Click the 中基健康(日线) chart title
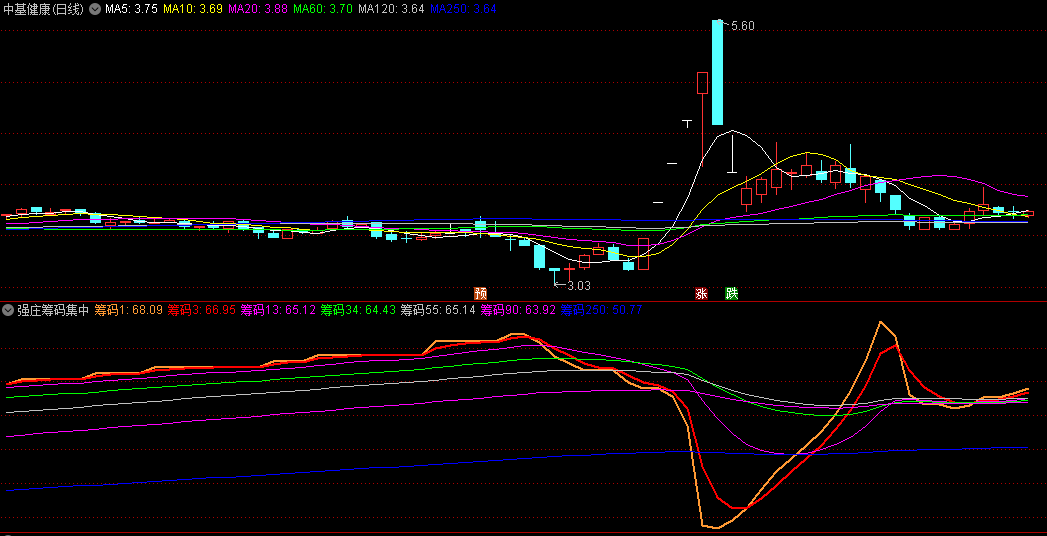The width and height of the screenshot is (1047, 536). pos(44,9)
